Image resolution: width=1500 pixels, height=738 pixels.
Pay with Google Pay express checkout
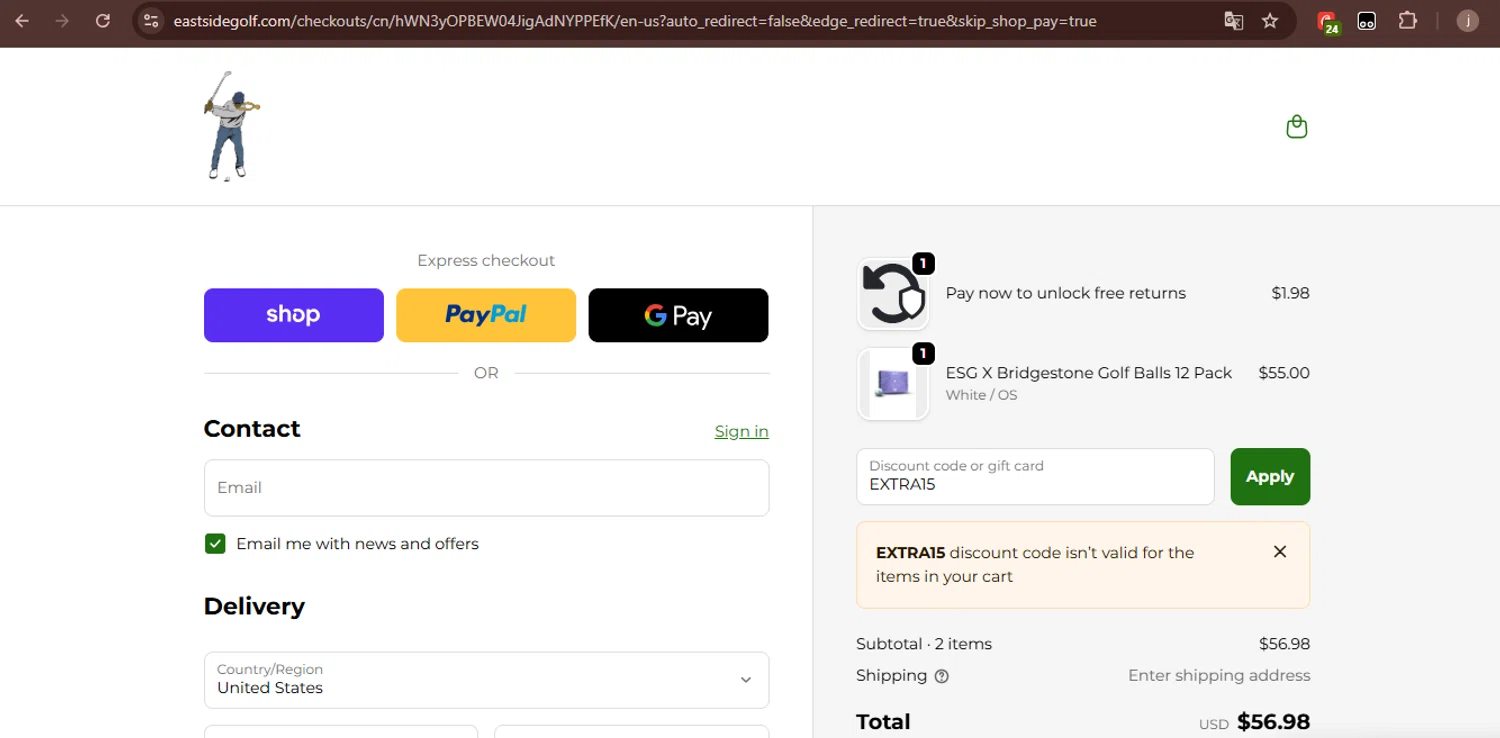tap(678, 315)
